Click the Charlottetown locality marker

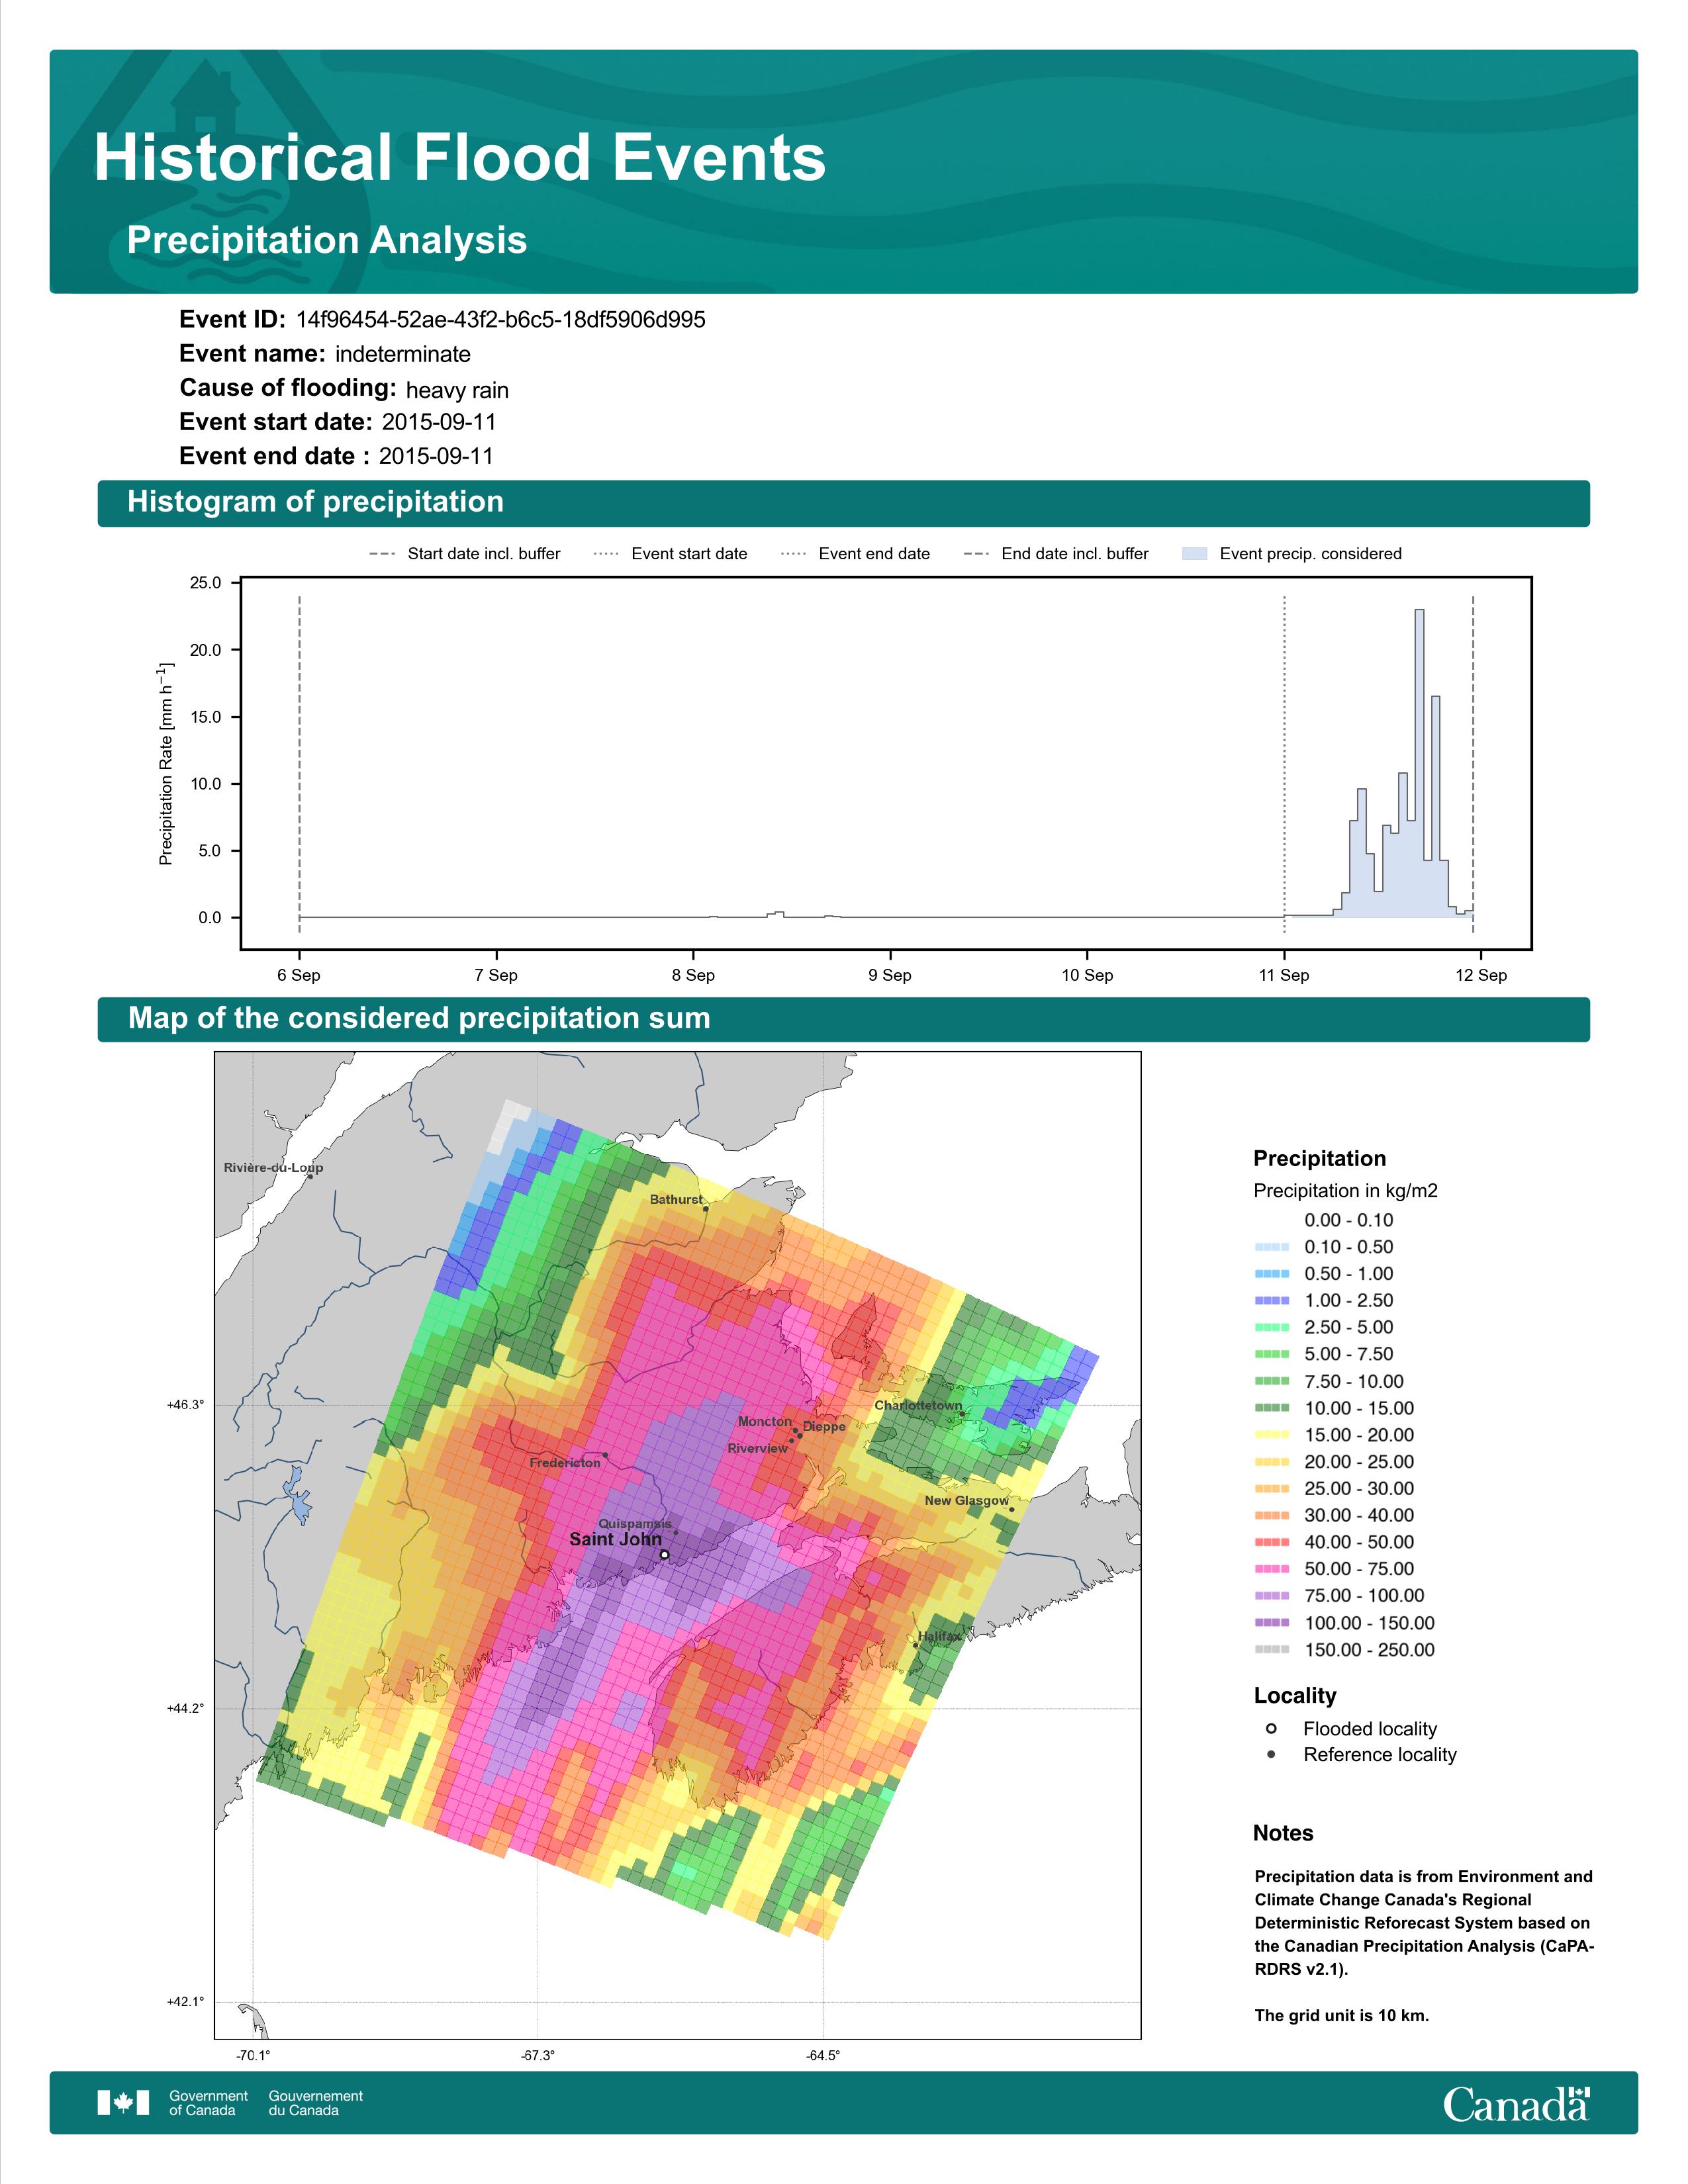pyautogui.click(x=962, y=1413)
